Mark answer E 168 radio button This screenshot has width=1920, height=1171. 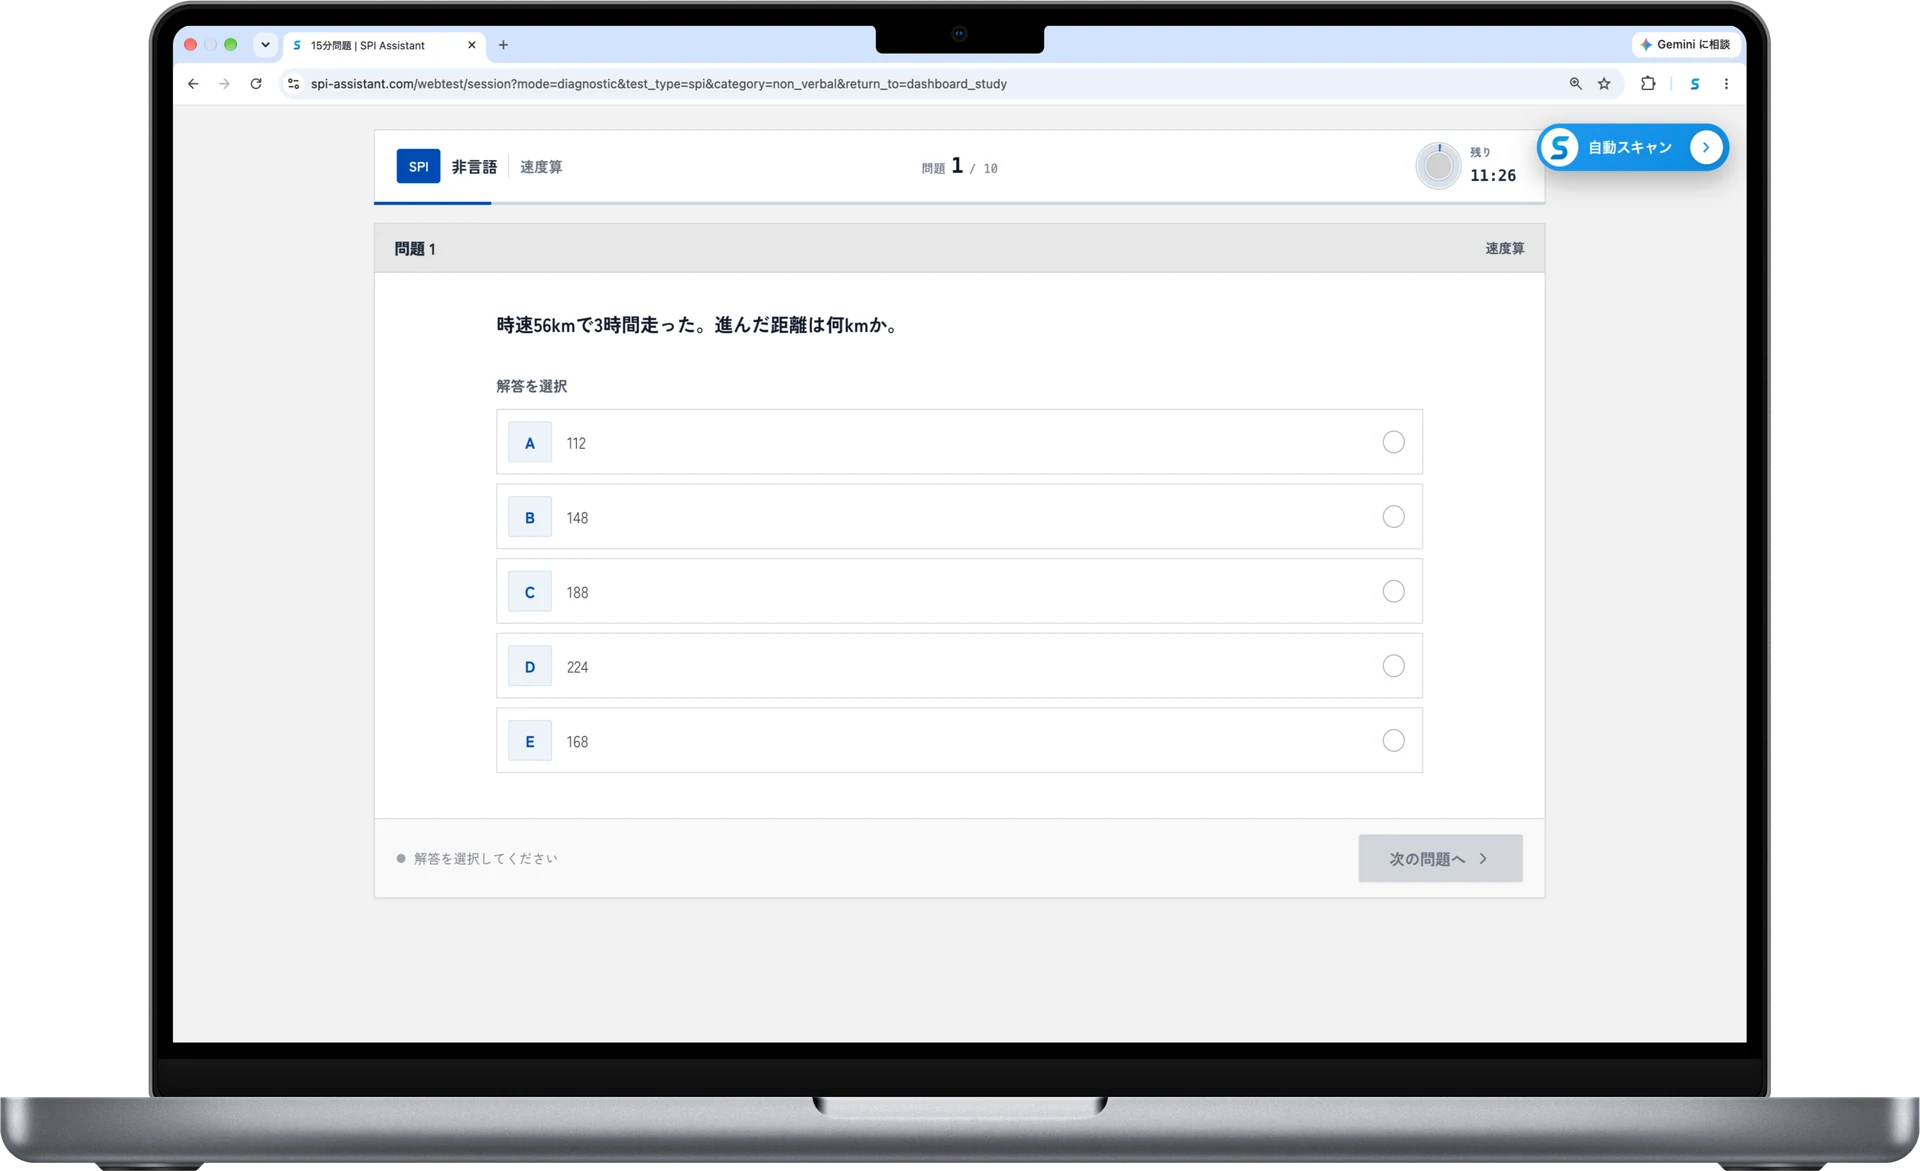coord(1393,741)
